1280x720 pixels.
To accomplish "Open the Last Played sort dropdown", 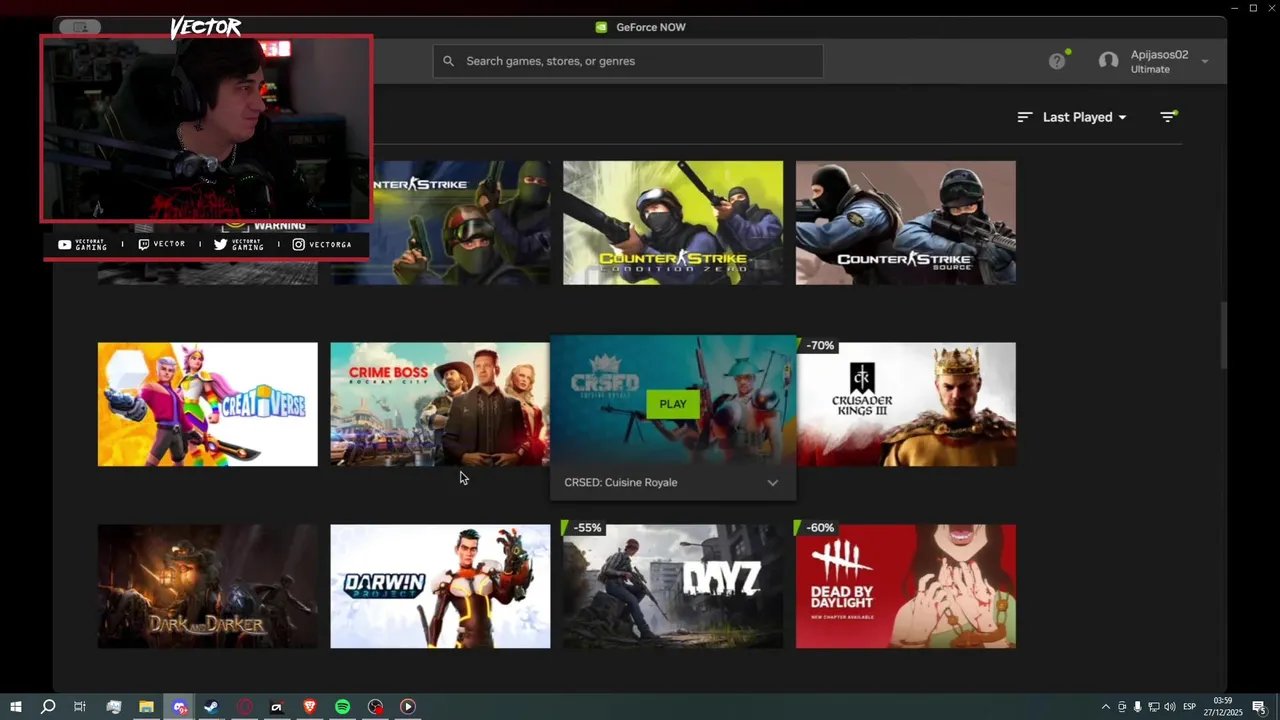I will tap(1072, 117).
